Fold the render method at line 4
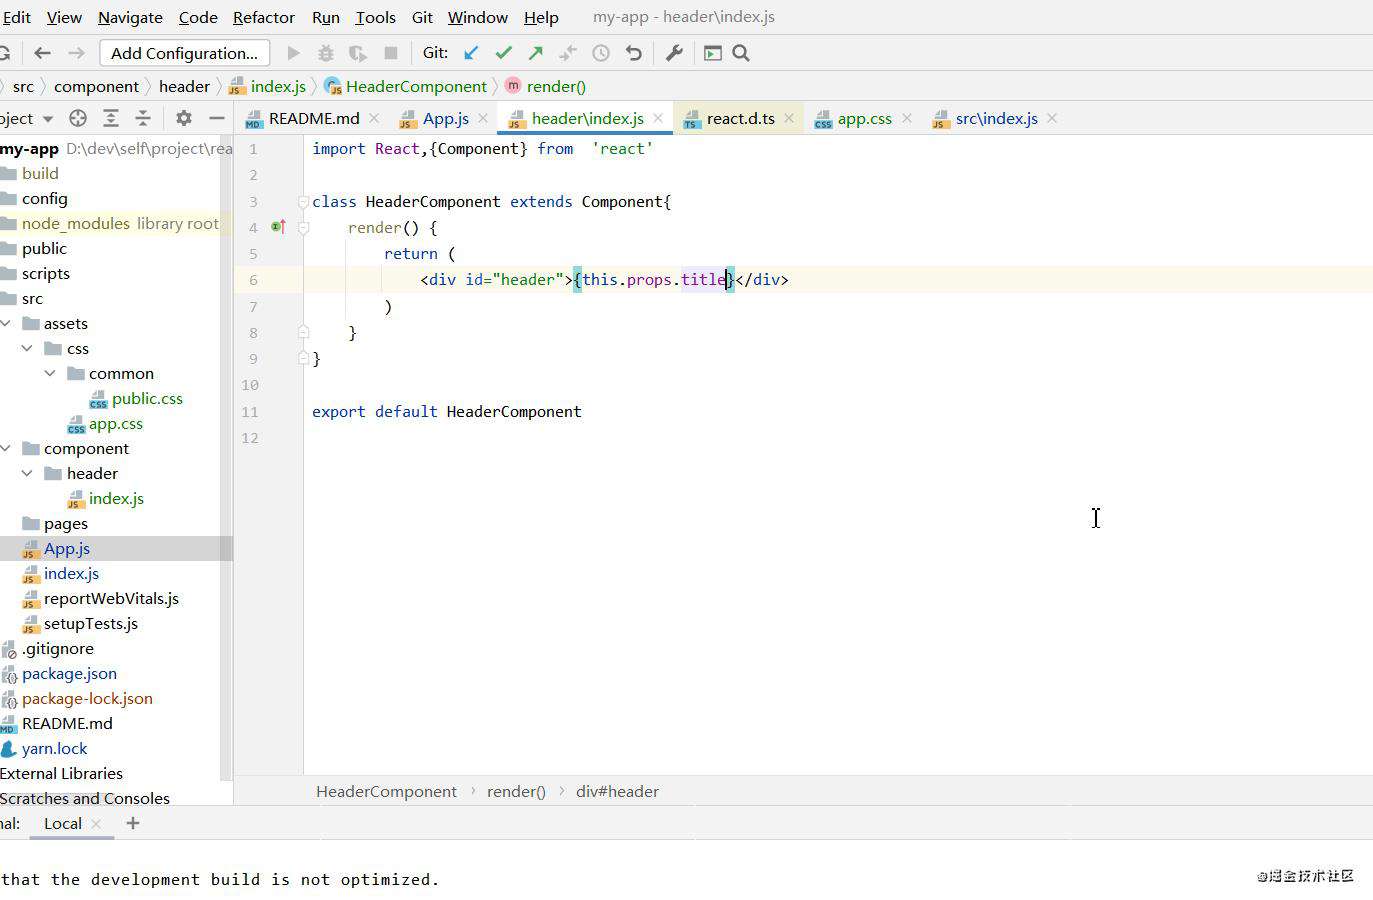This screenshot has width=1373, height=900. [x=303, y=228]
